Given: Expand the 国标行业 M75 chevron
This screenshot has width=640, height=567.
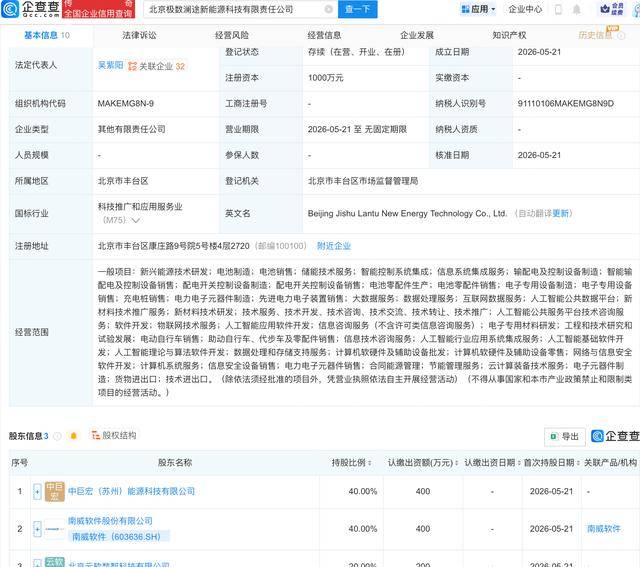Looking at the screenshot, I should pos(136,220).
